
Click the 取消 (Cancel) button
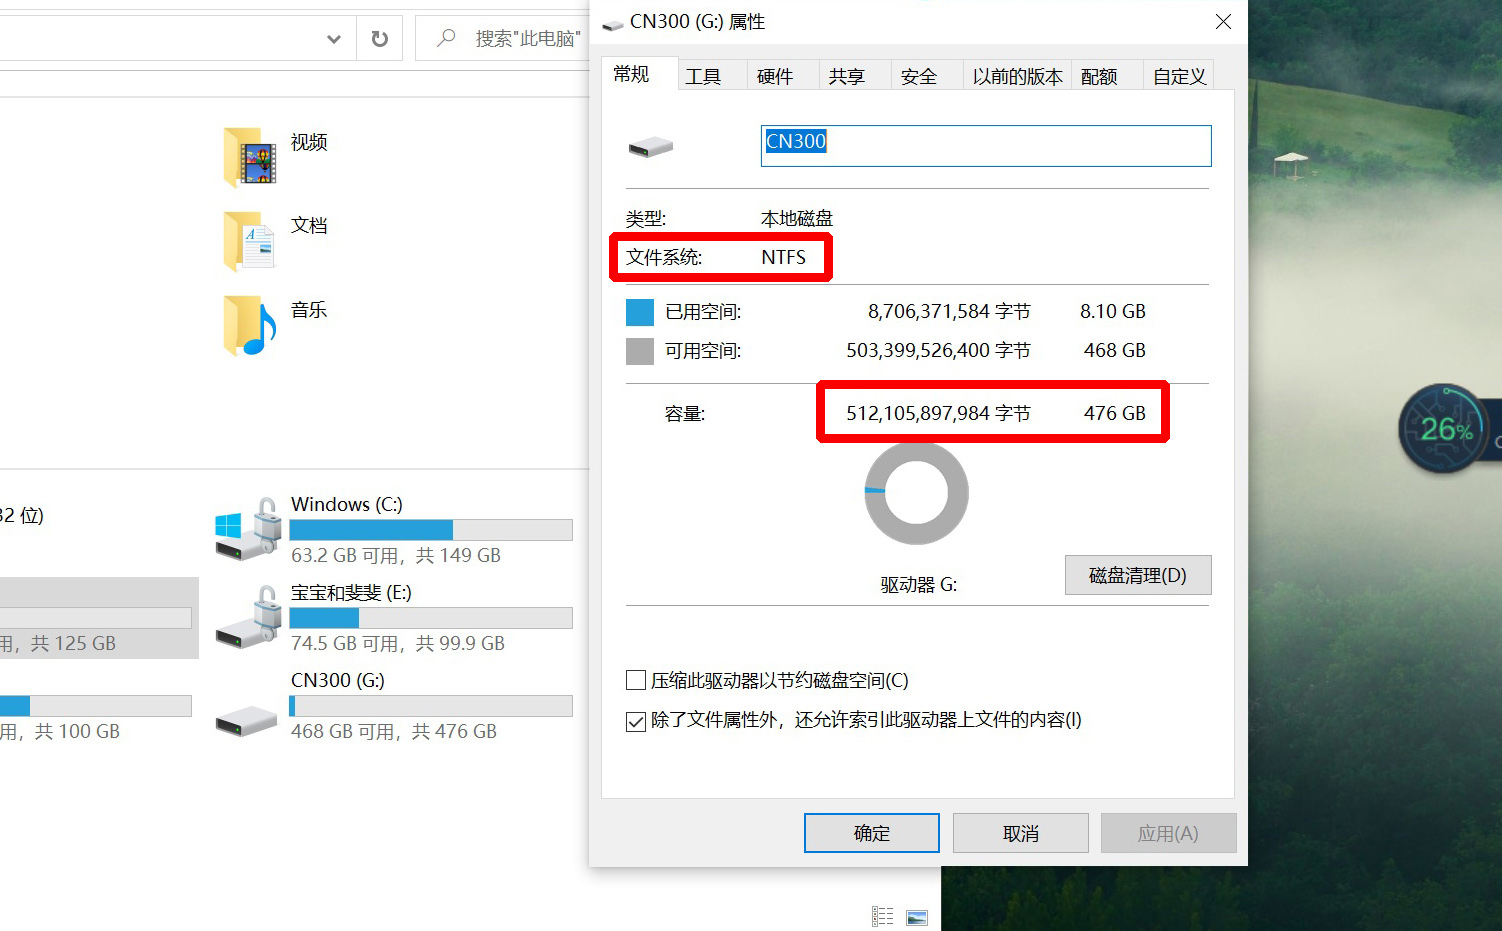coord(1021,833)
